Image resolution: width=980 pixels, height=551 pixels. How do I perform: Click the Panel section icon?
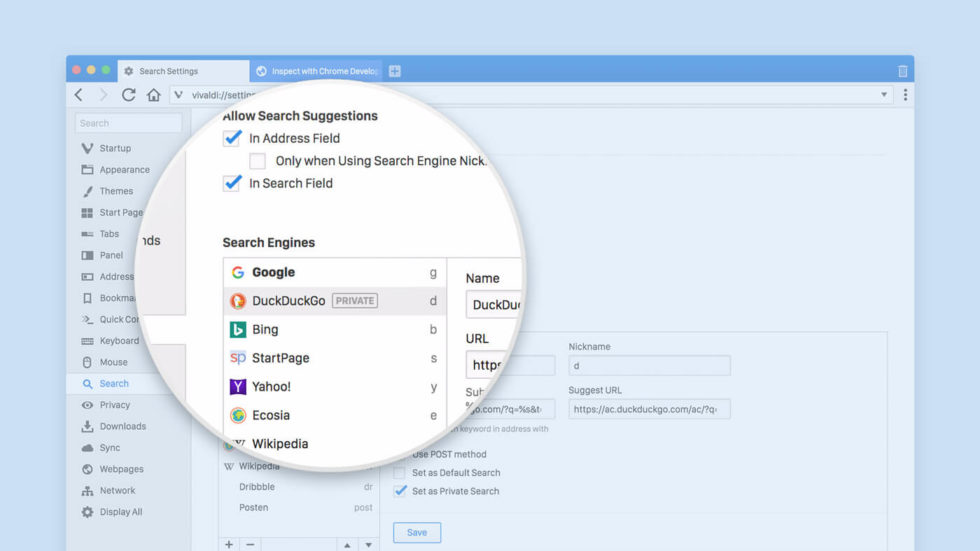coord(87,255)
